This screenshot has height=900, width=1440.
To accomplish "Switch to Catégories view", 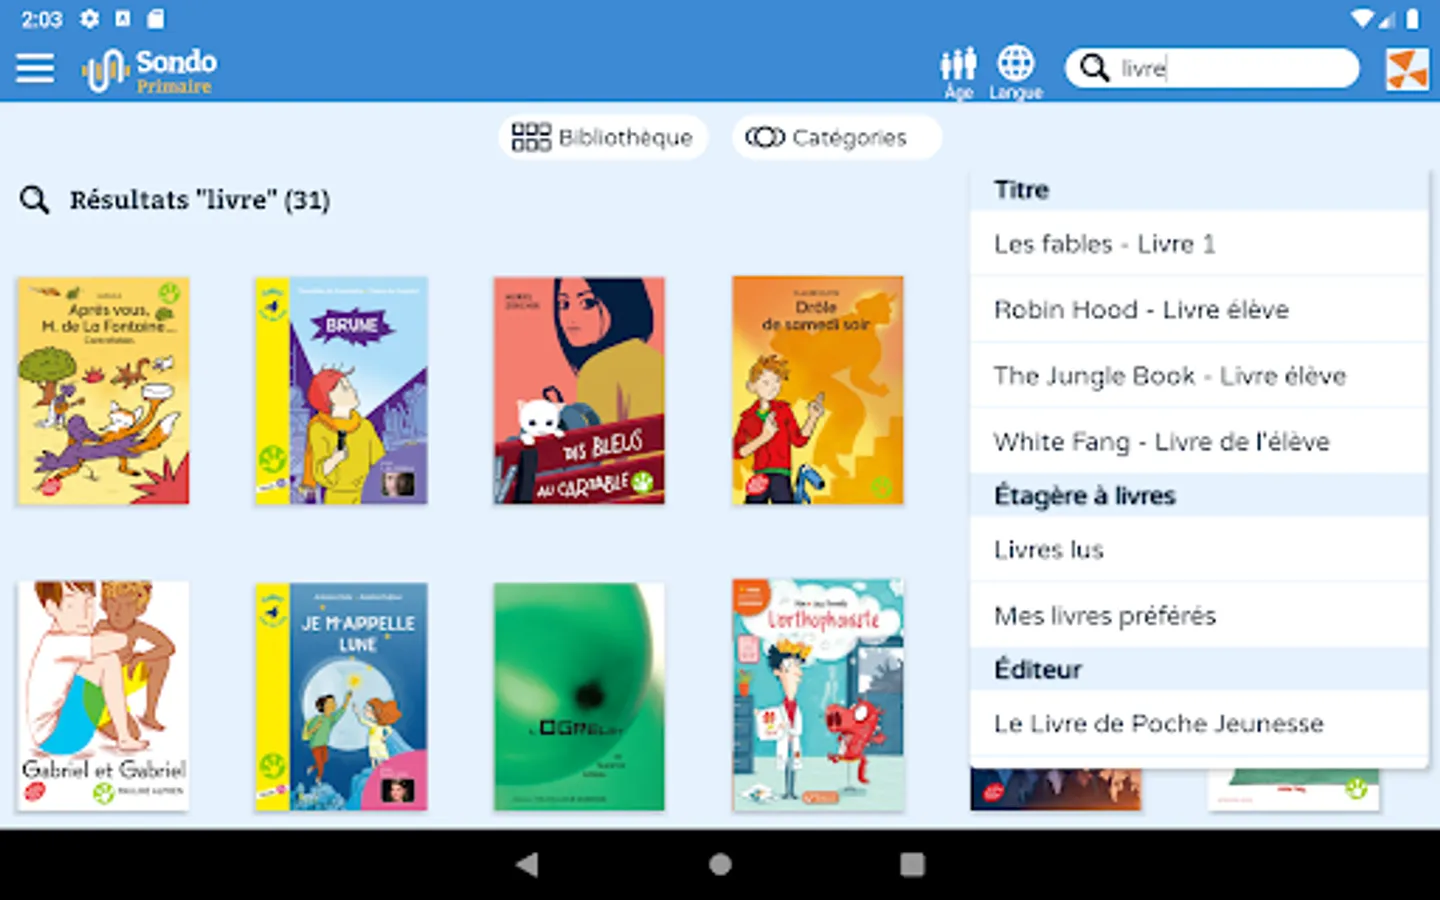I will pos(836,137).
